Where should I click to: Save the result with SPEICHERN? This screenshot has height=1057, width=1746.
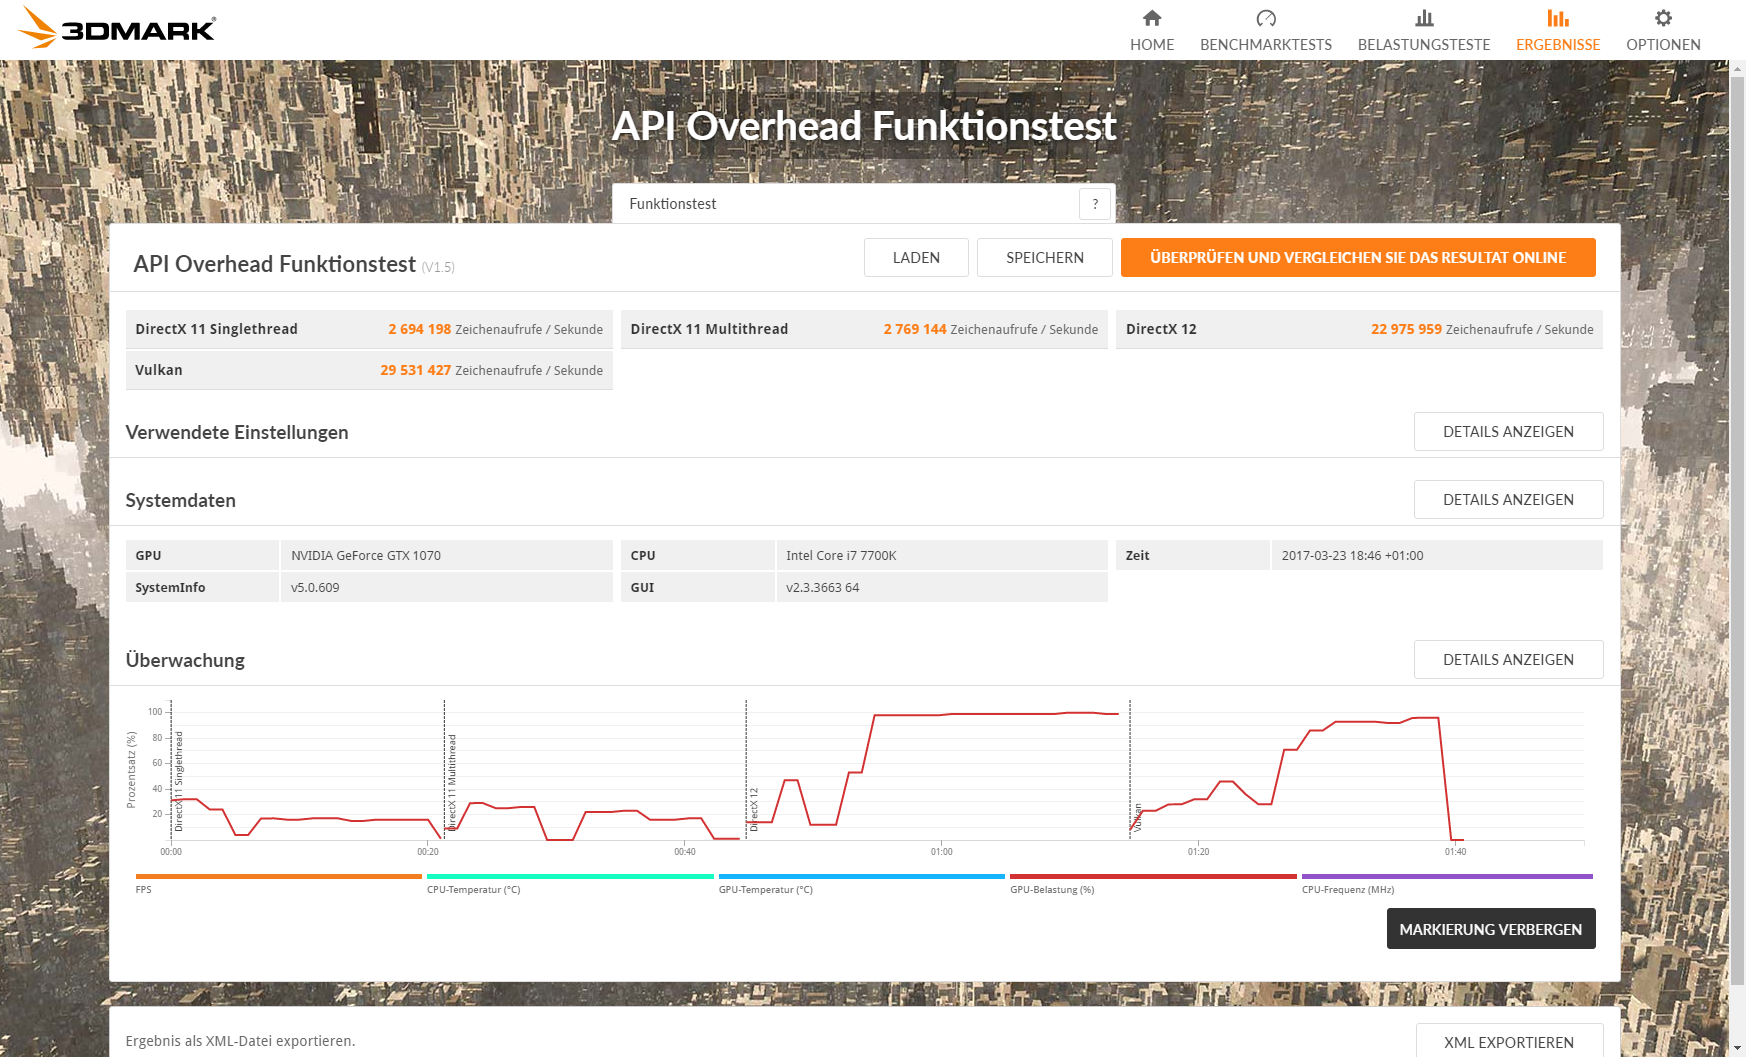(x=1045, y=257)
